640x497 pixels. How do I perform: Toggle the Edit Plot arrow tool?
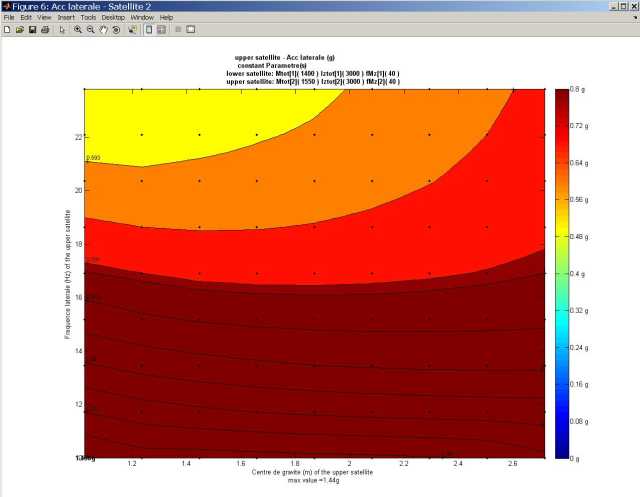coord(61,30)
